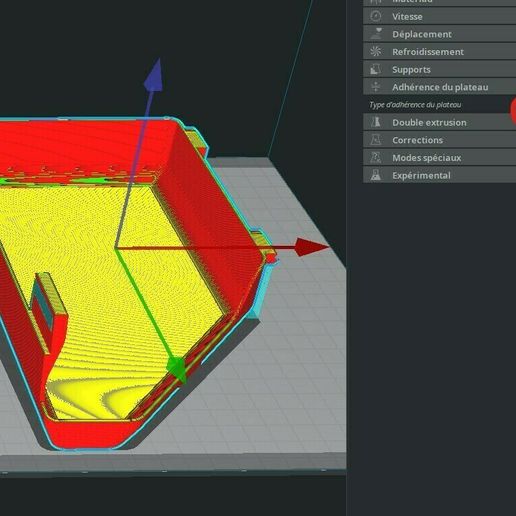Click the Déplacement travel icon
The height and width of the screenshot is (516, 516).
pyautogui.click(x=376, y=34)
